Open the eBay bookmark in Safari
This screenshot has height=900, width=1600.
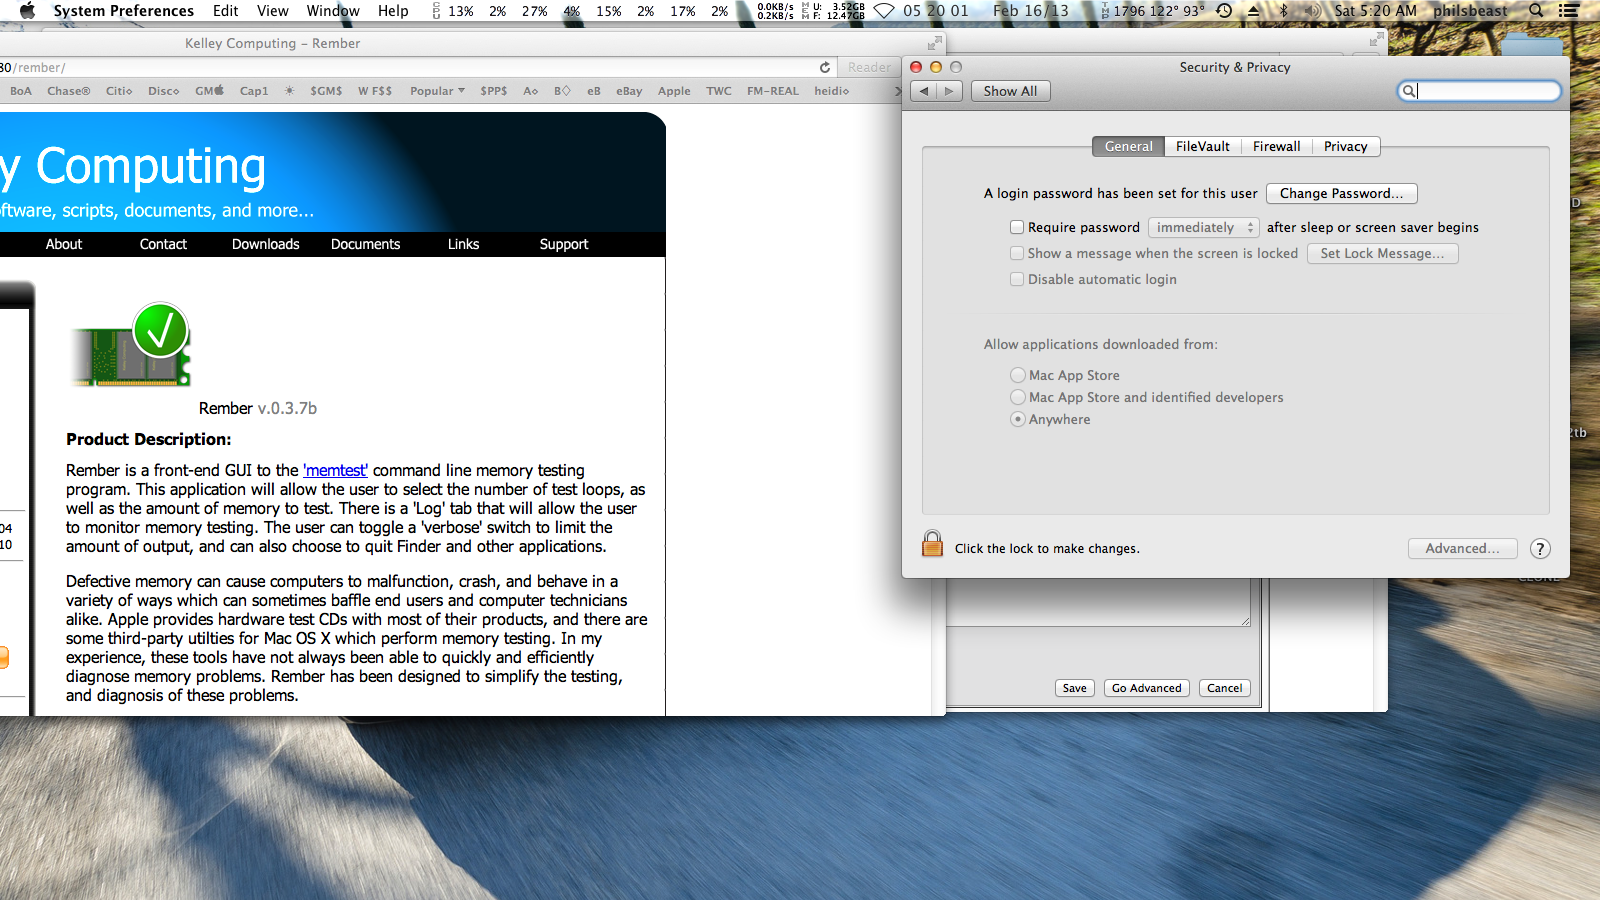tap(629, 91)
